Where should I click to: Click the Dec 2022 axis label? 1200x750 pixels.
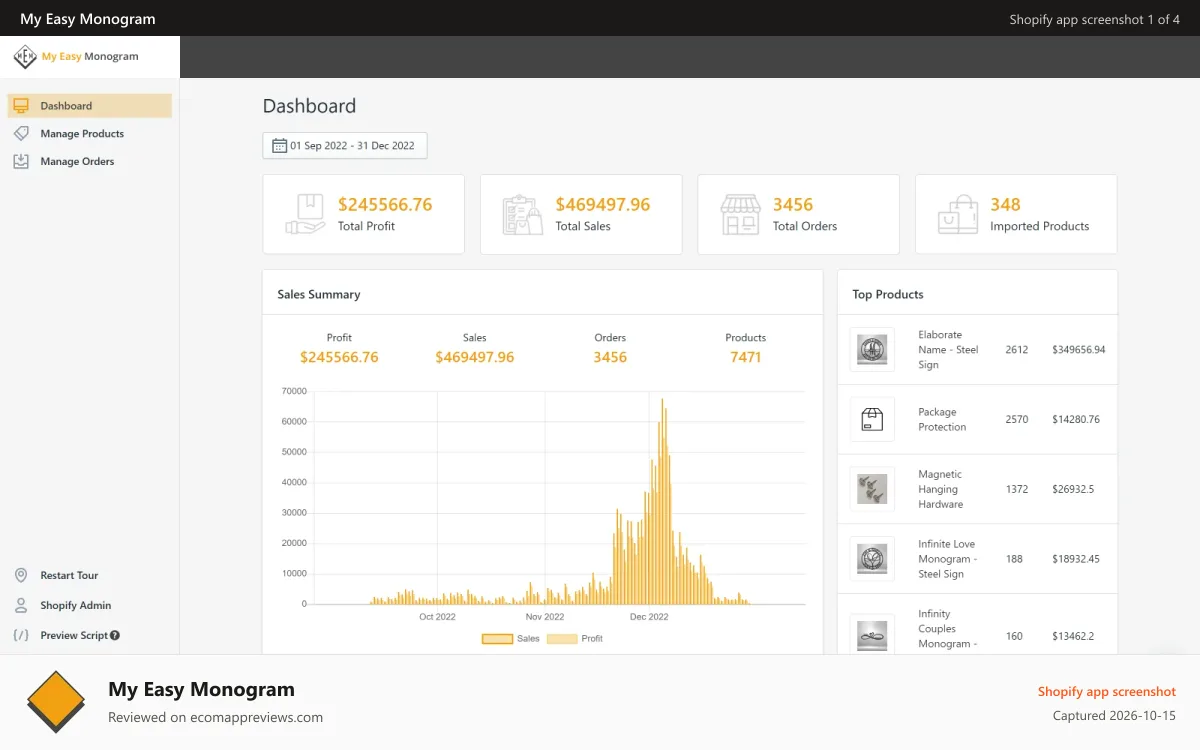[x=649, y=617]
